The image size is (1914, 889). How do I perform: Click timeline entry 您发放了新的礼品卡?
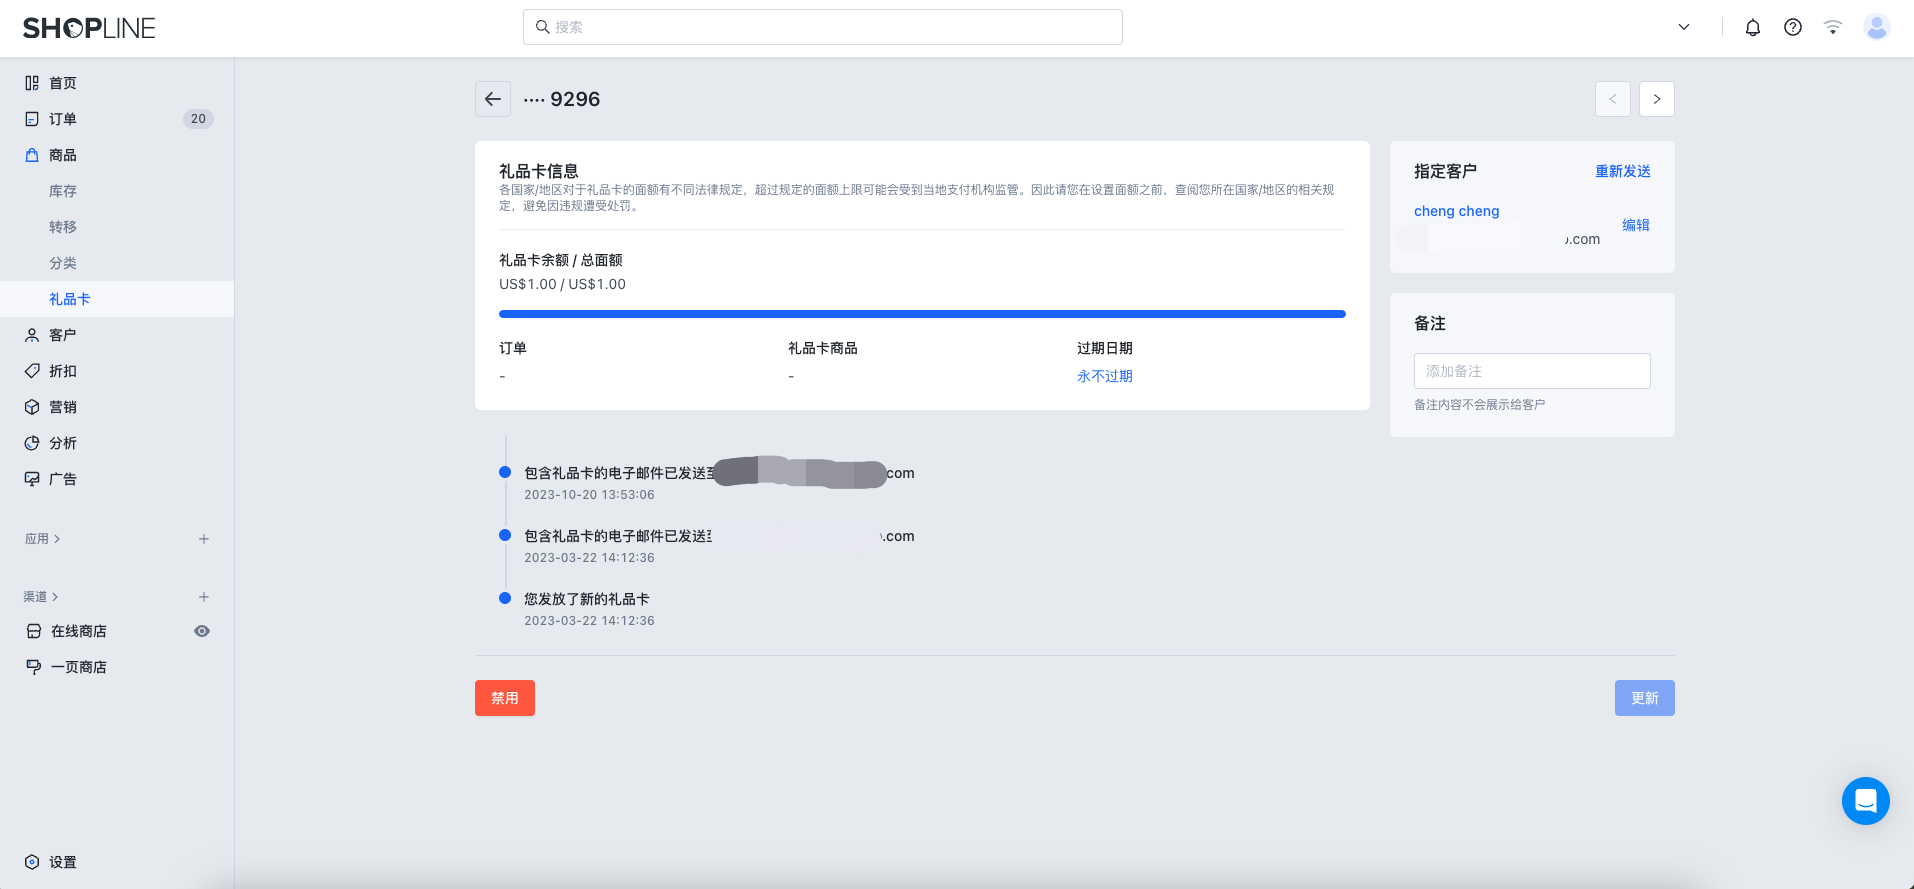click(x=587, y=599)
